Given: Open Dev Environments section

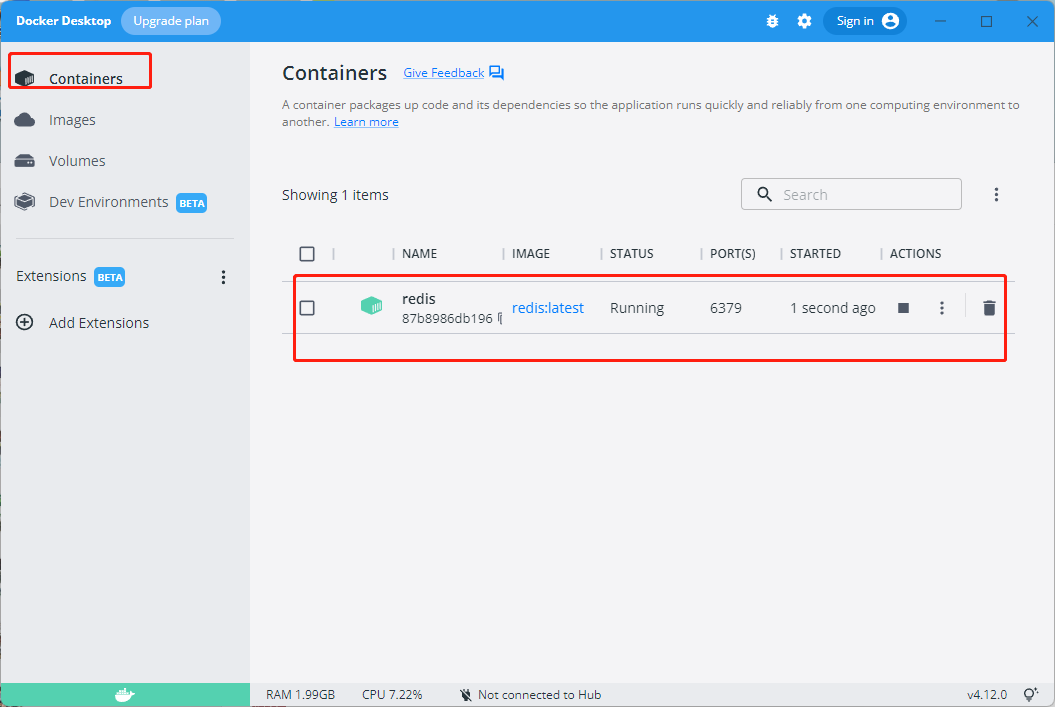Looking at the screenshot, I should (108, 202).
